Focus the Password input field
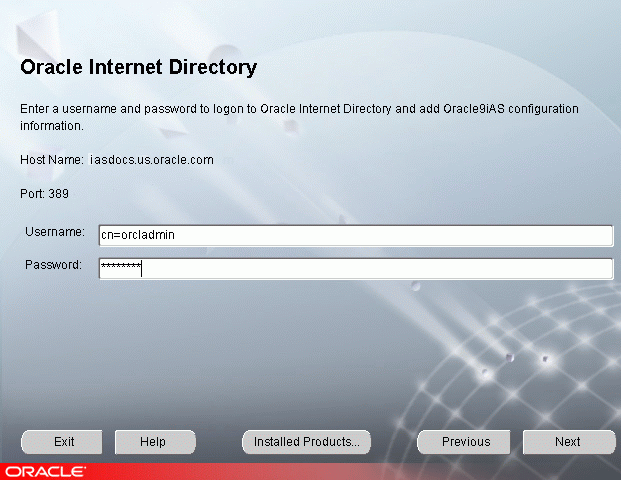 click(x=356, y=269)
